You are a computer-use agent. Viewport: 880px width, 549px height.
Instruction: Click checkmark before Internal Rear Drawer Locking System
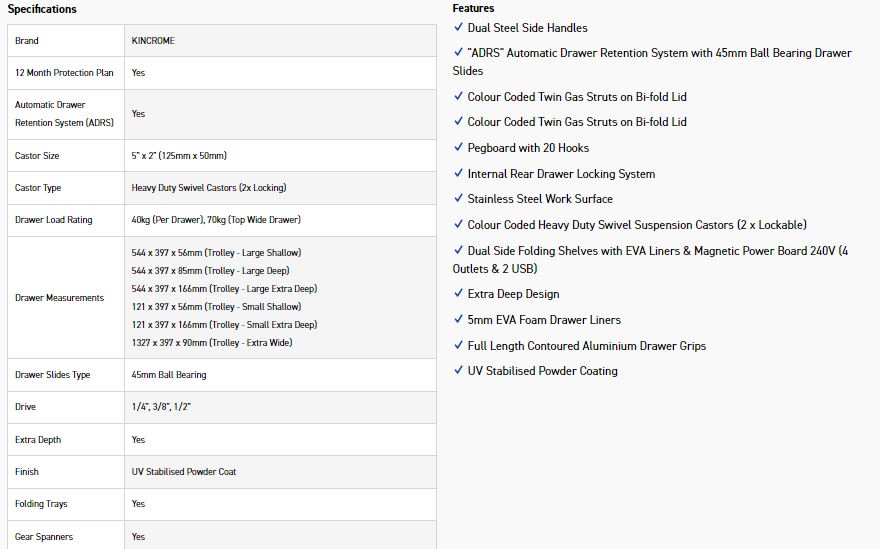[x=458, y=173]
